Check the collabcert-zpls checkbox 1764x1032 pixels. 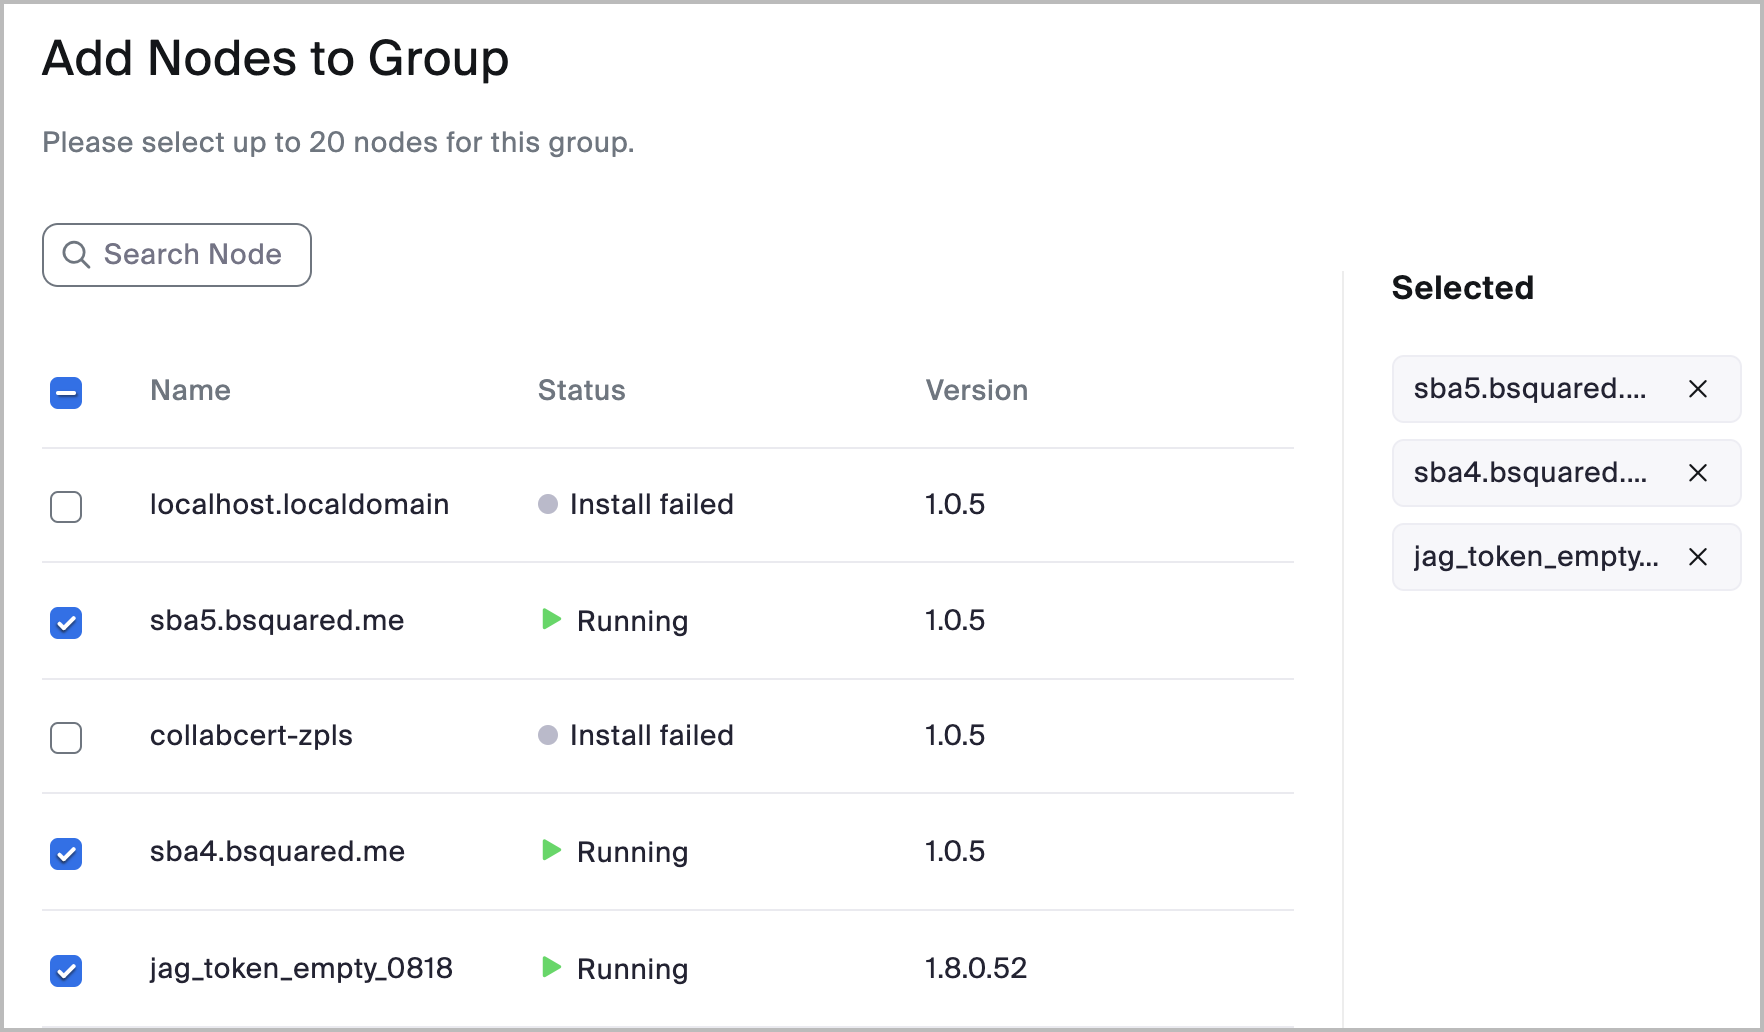66,738
